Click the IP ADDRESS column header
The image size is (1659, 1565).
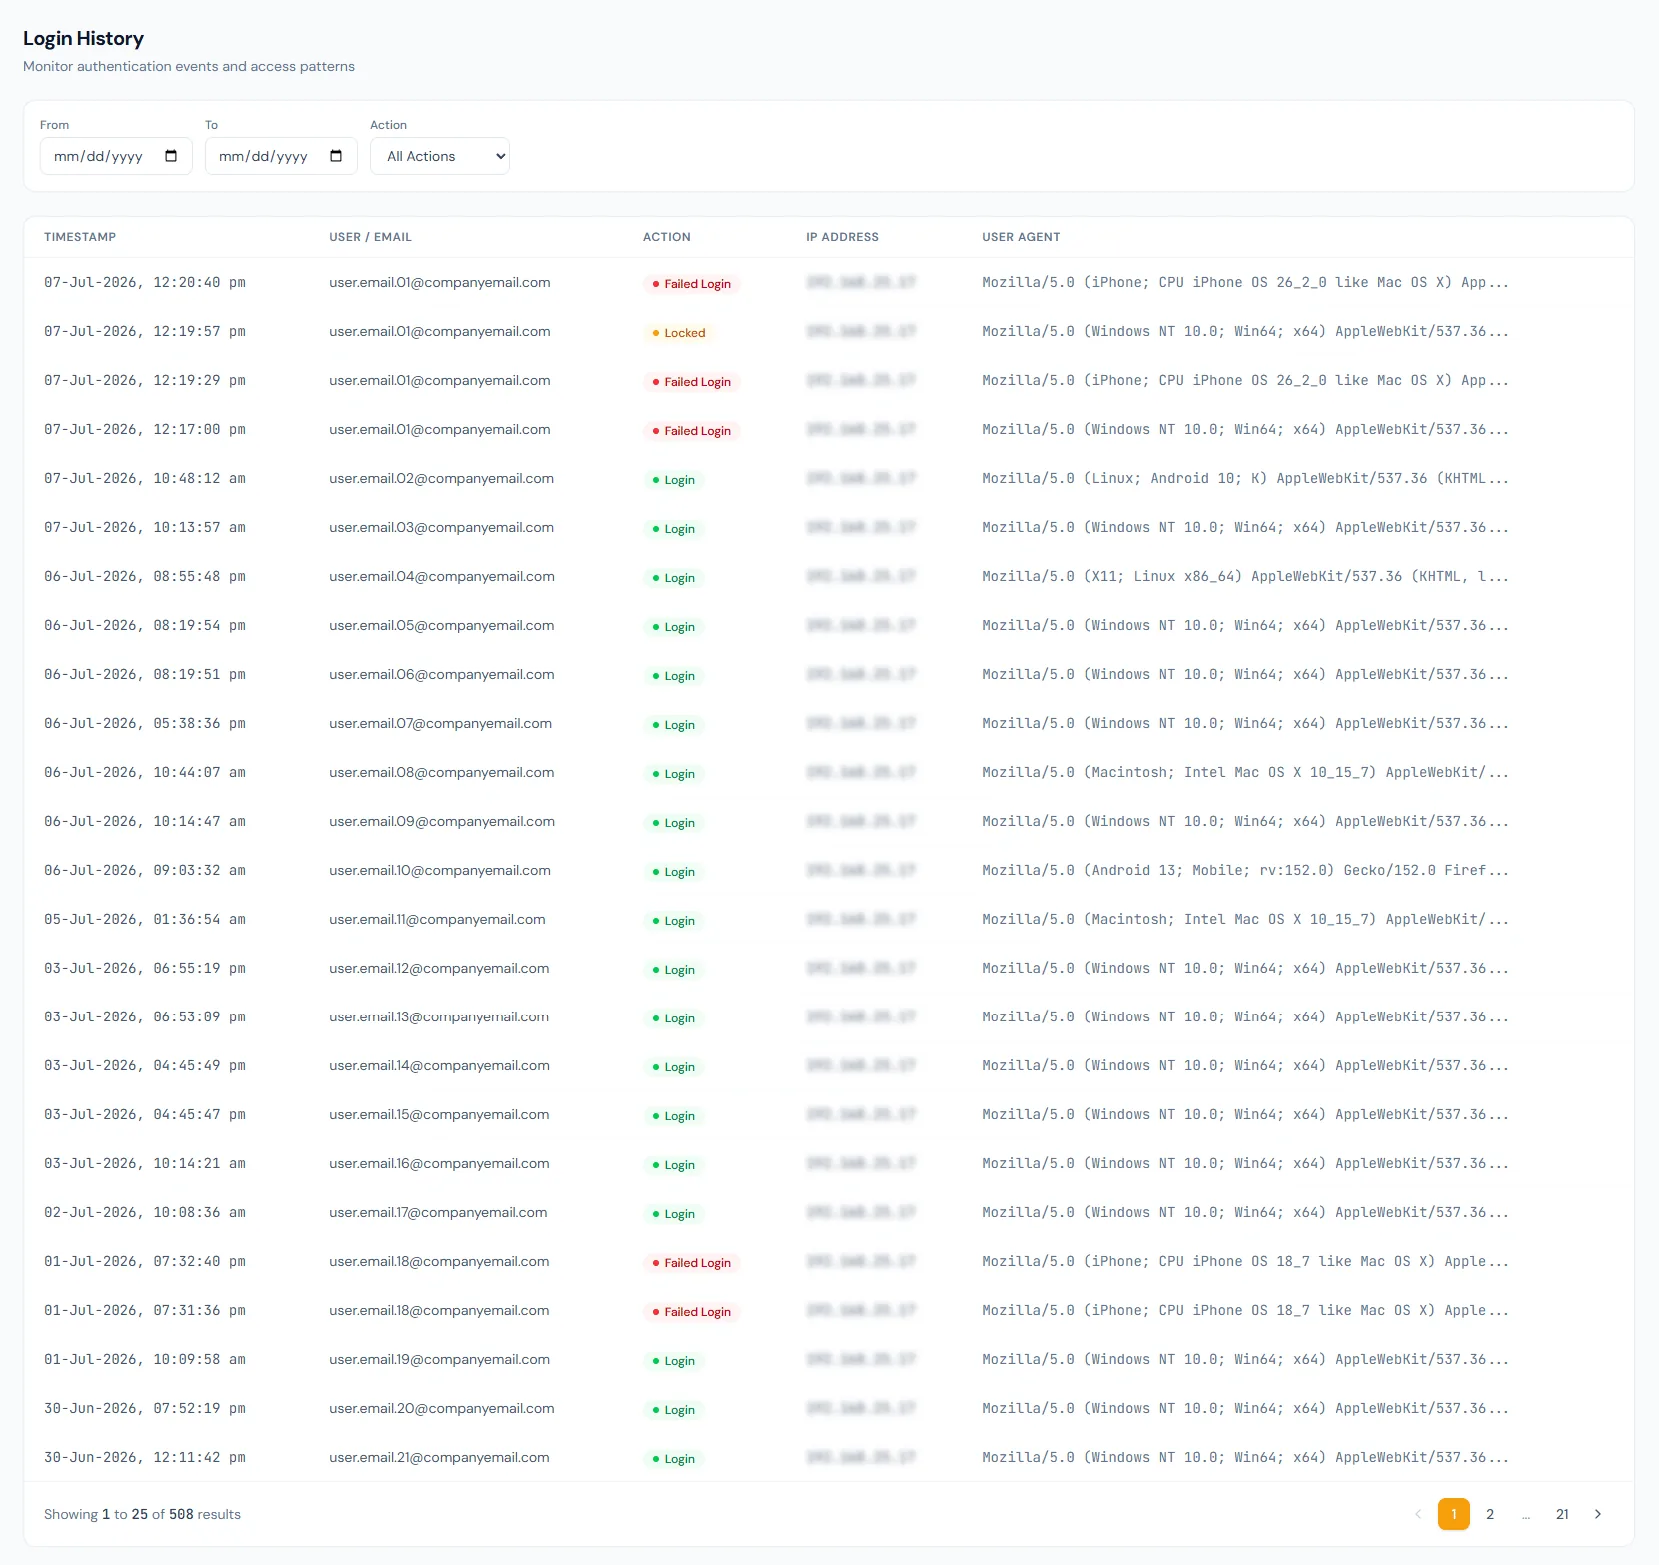843,237
